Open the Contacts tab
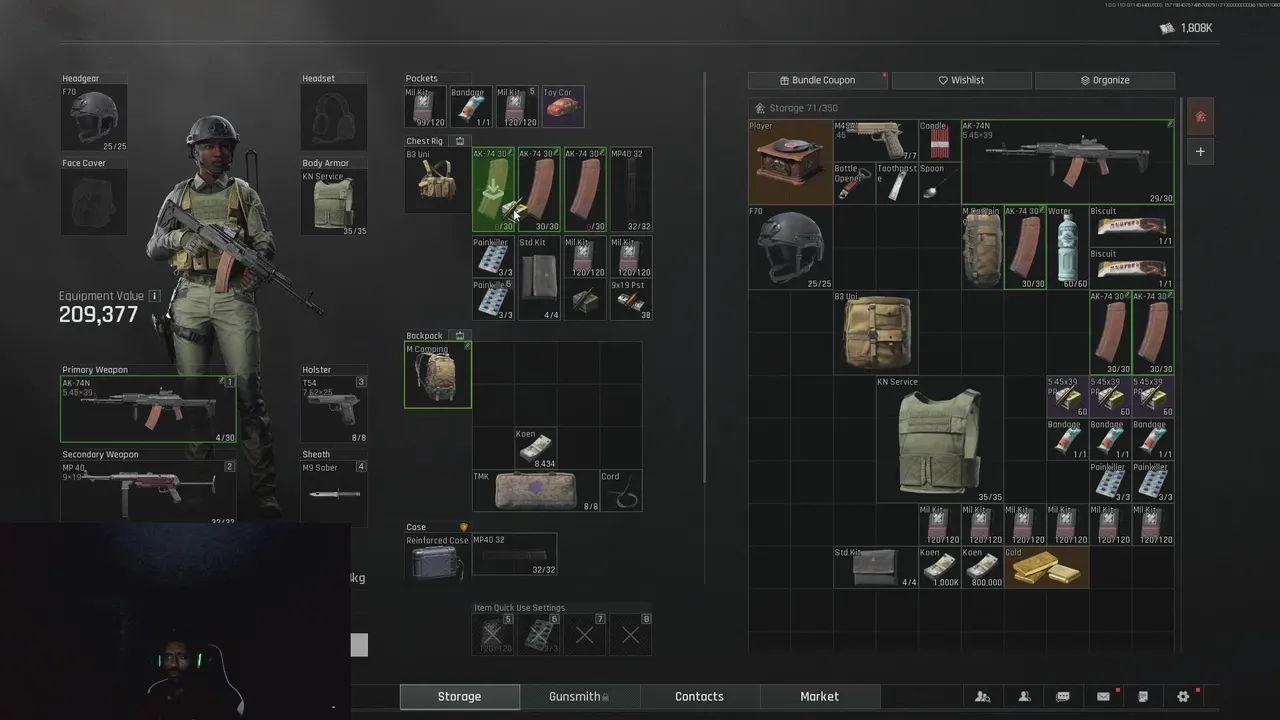 point(699,696)
